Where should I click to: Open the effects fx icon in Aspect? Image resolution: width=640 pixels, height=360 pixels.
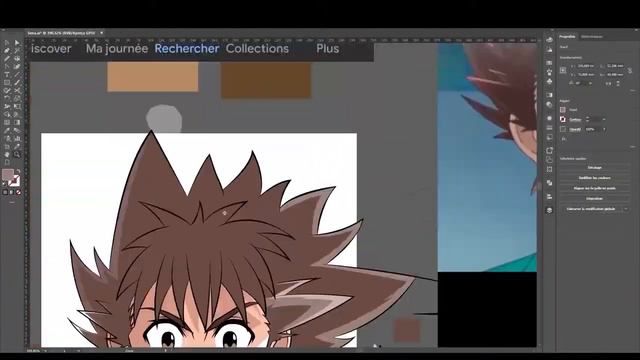(564, 139)
